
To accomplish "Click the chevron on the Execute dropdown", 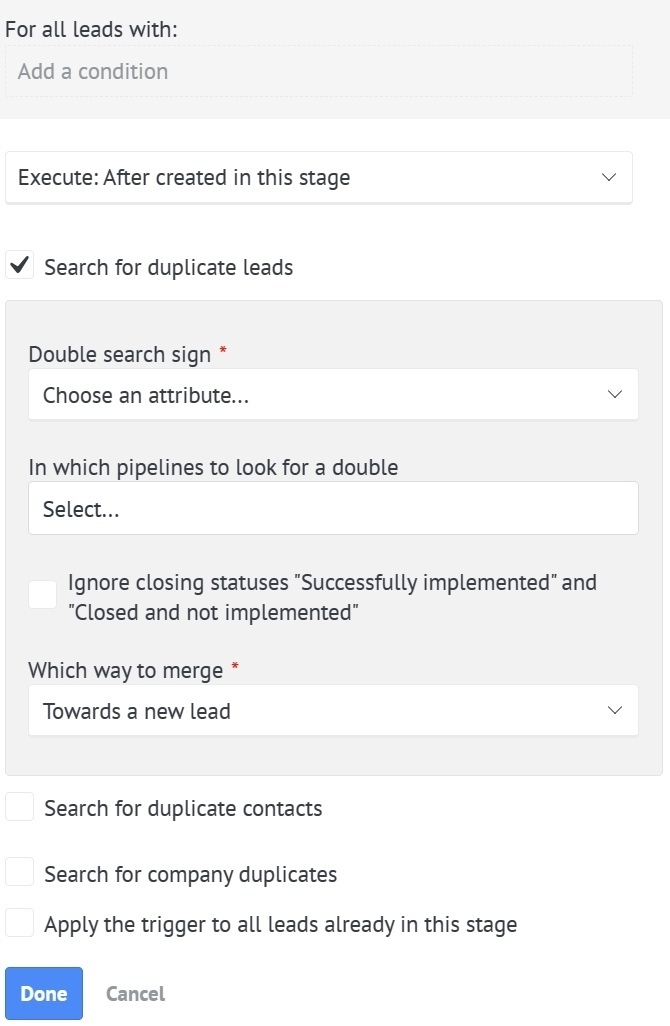I will [x=609, y=178].
